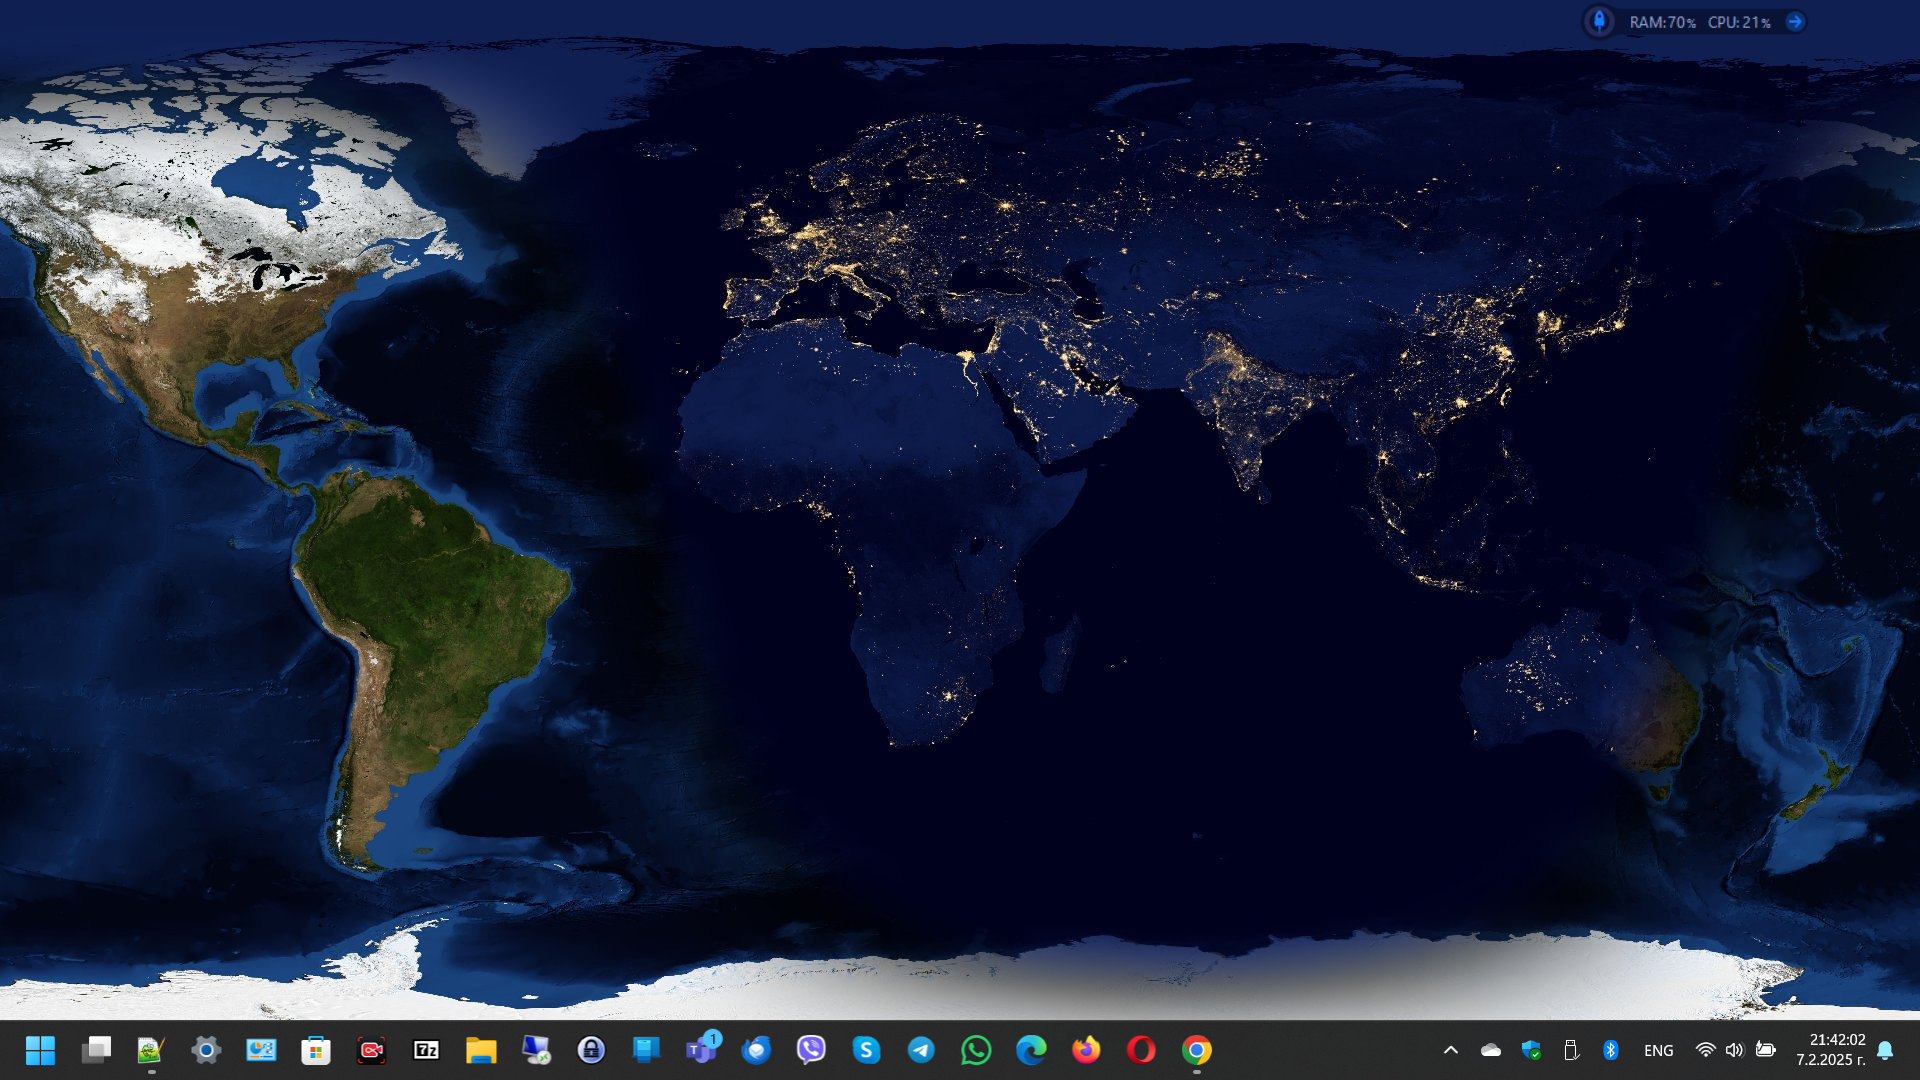Image resolution: width=1920 pixels, height=1080 pixels.
Task: Expand performance widget with arrow button
Action: click(1795, 22)
